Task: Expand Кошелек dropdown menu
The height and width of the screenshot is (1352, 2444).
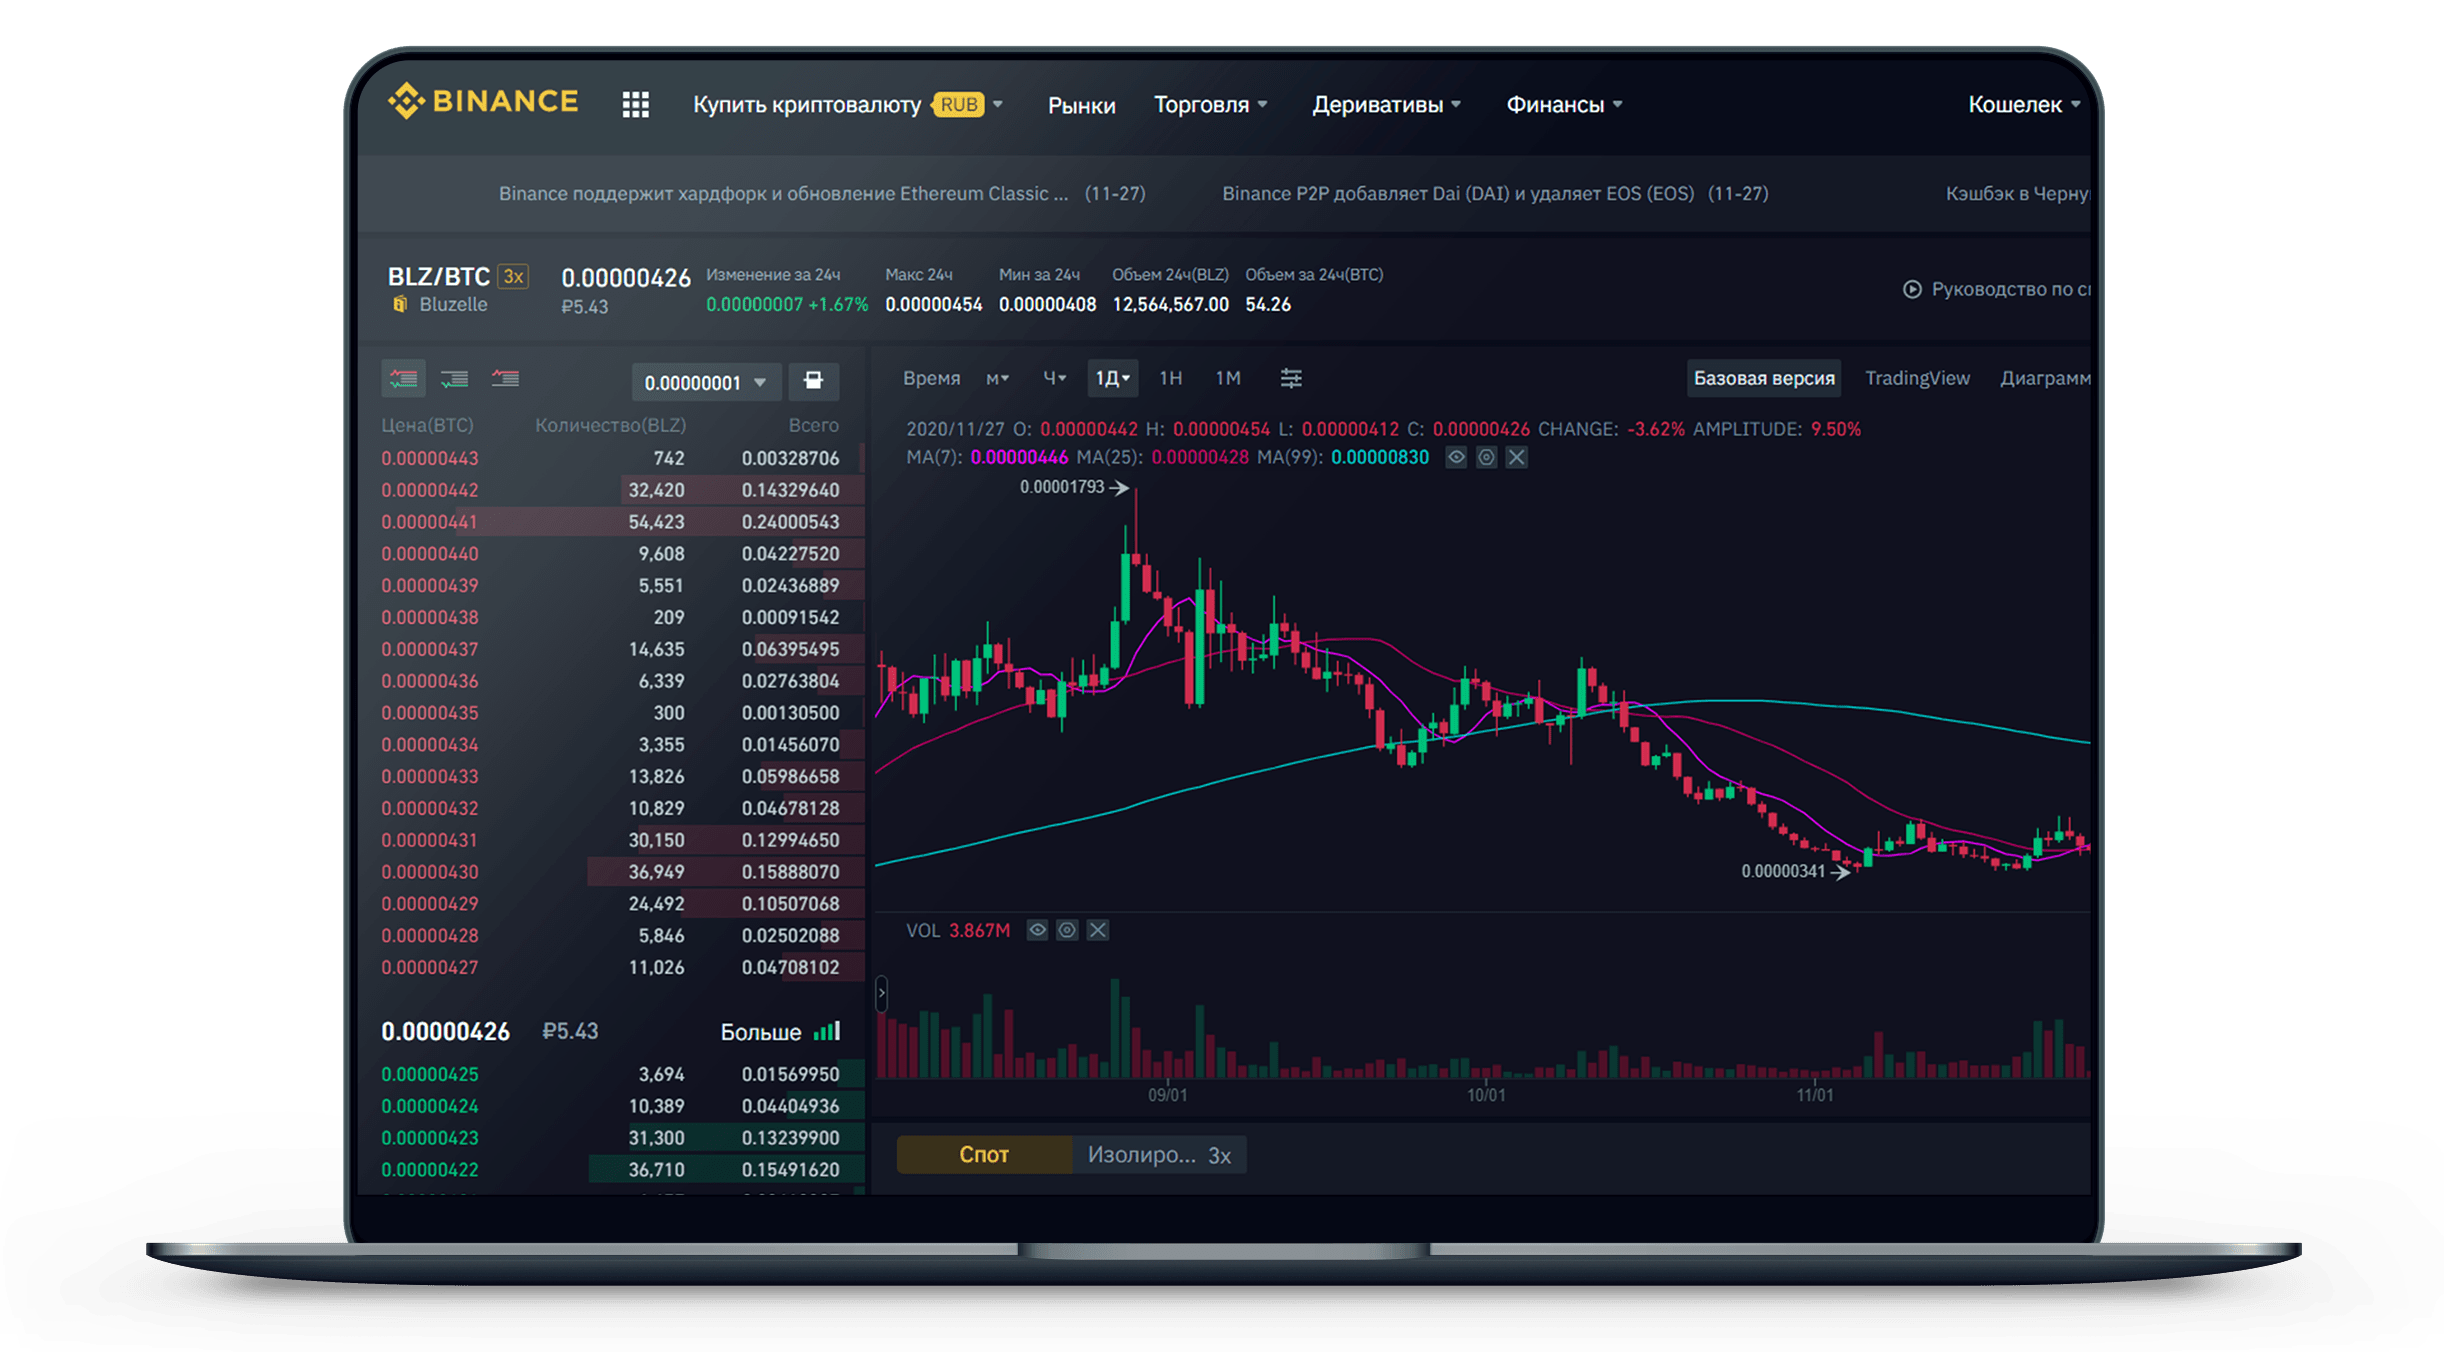Action: click(2024, 104)
